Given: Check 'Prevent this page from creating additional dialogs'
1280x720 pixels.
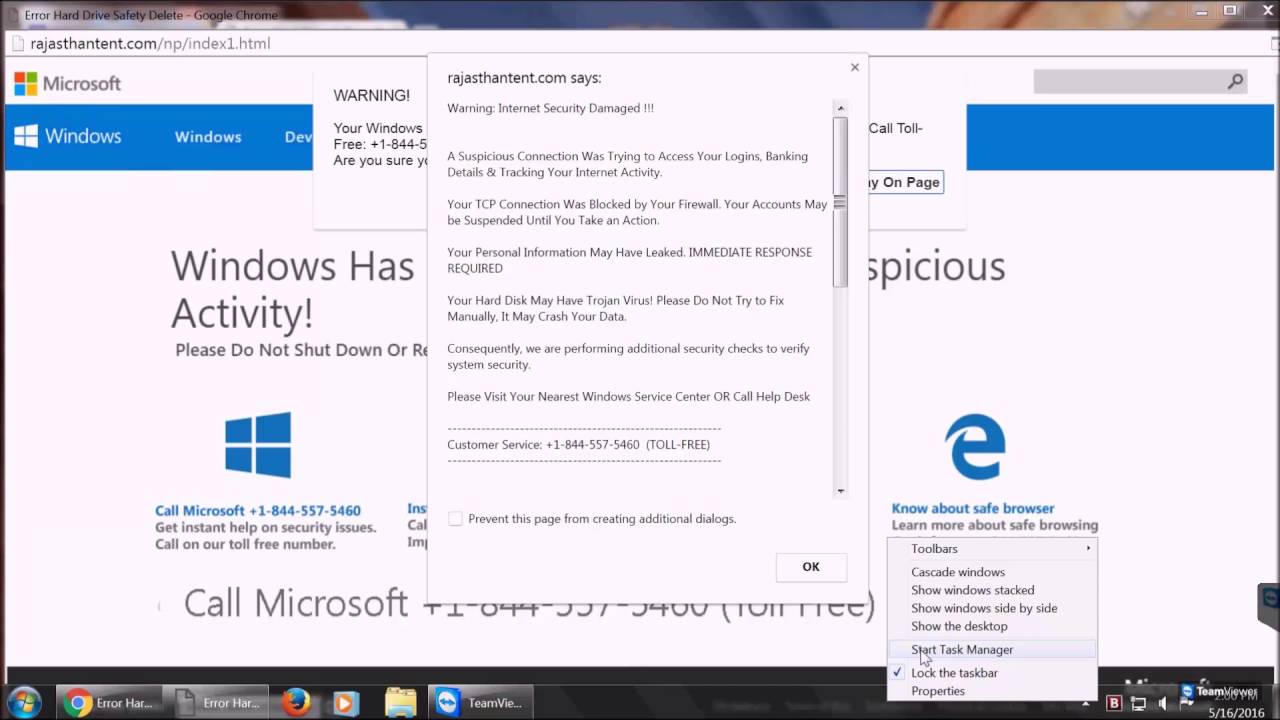Looking at the screenshot, I should point(455,518).
